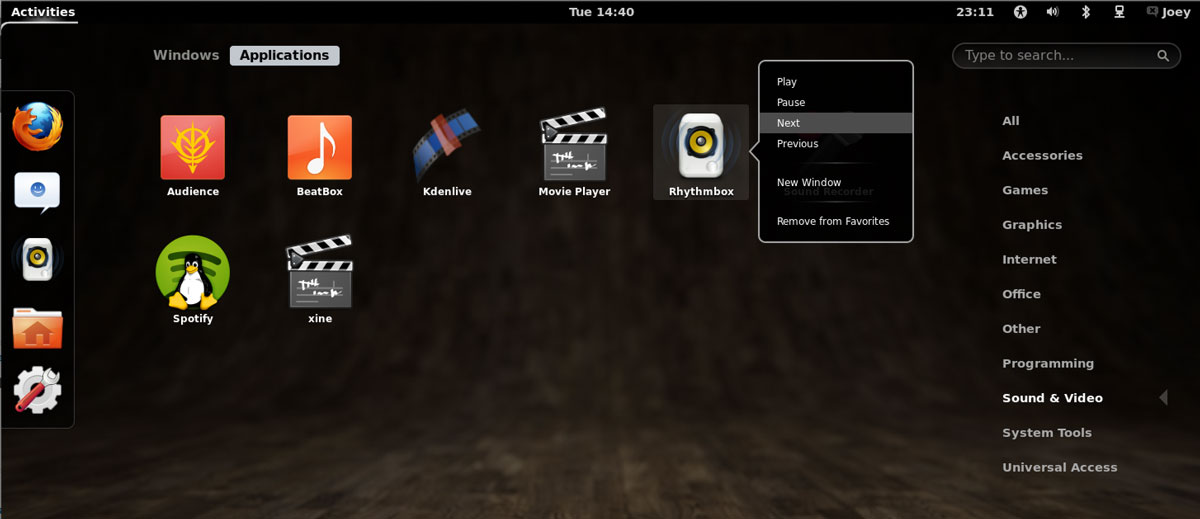Filter by Games category
1200x519 pixels.
point(1025,190)
